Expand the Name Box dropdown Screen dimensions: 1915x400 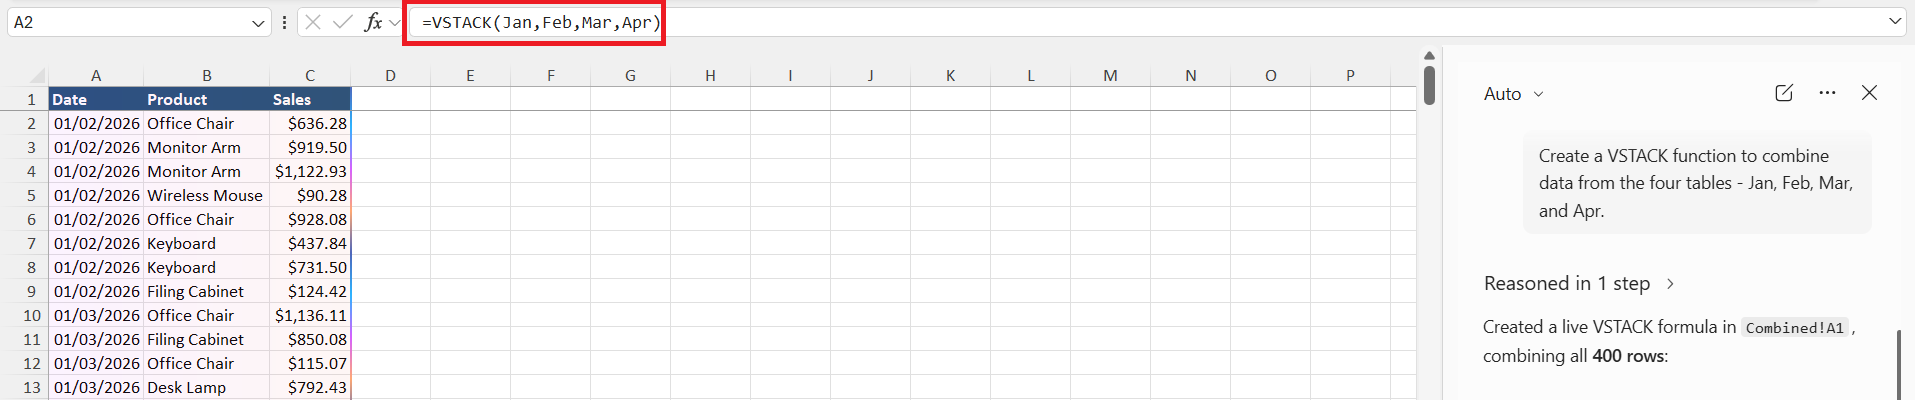point(258,22)
